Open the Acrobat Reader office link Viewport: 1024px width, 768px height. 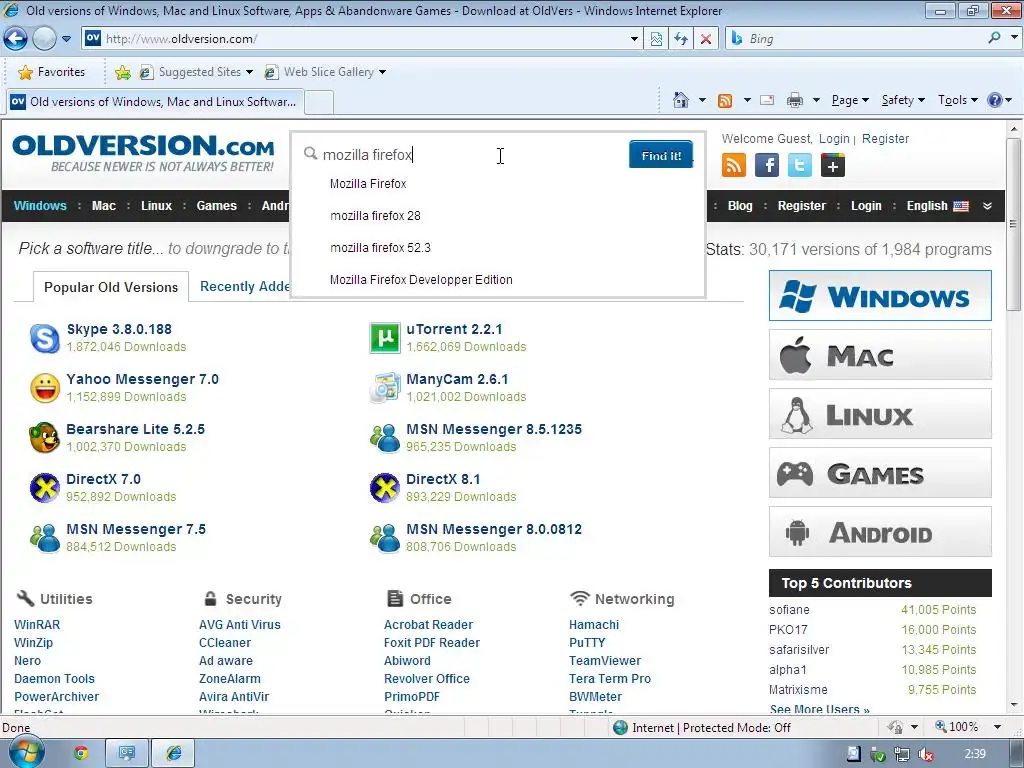[428, 624]
